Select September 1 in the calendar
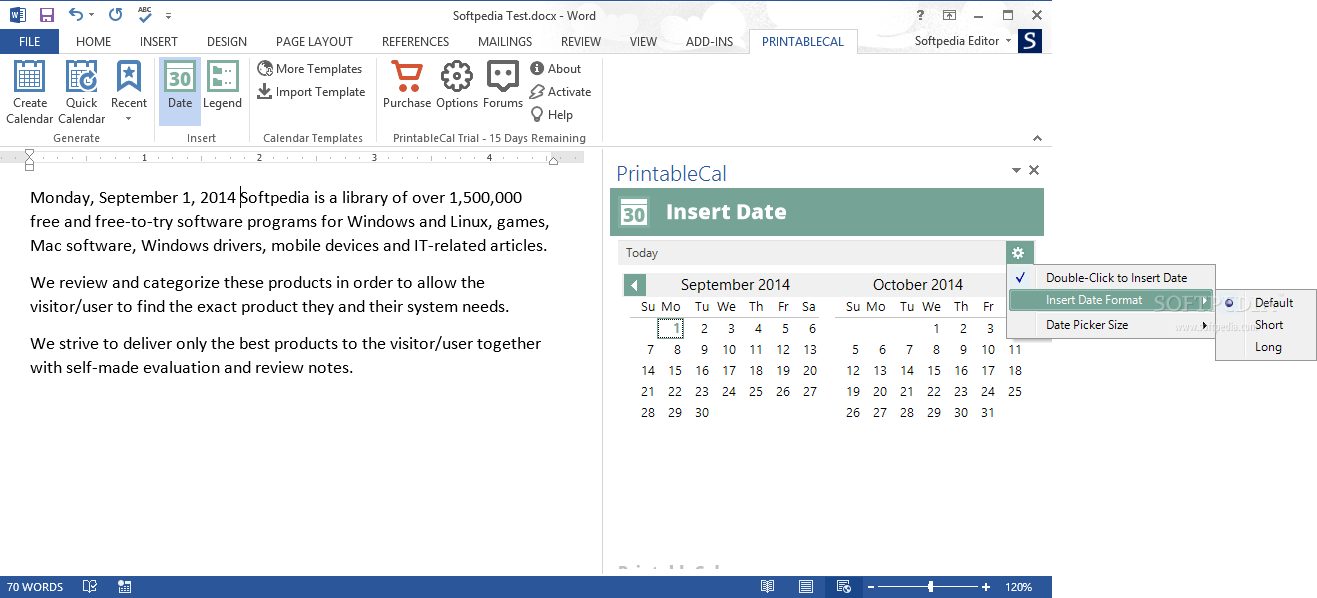The image size is (1317, 598). [x=672, y=328]
